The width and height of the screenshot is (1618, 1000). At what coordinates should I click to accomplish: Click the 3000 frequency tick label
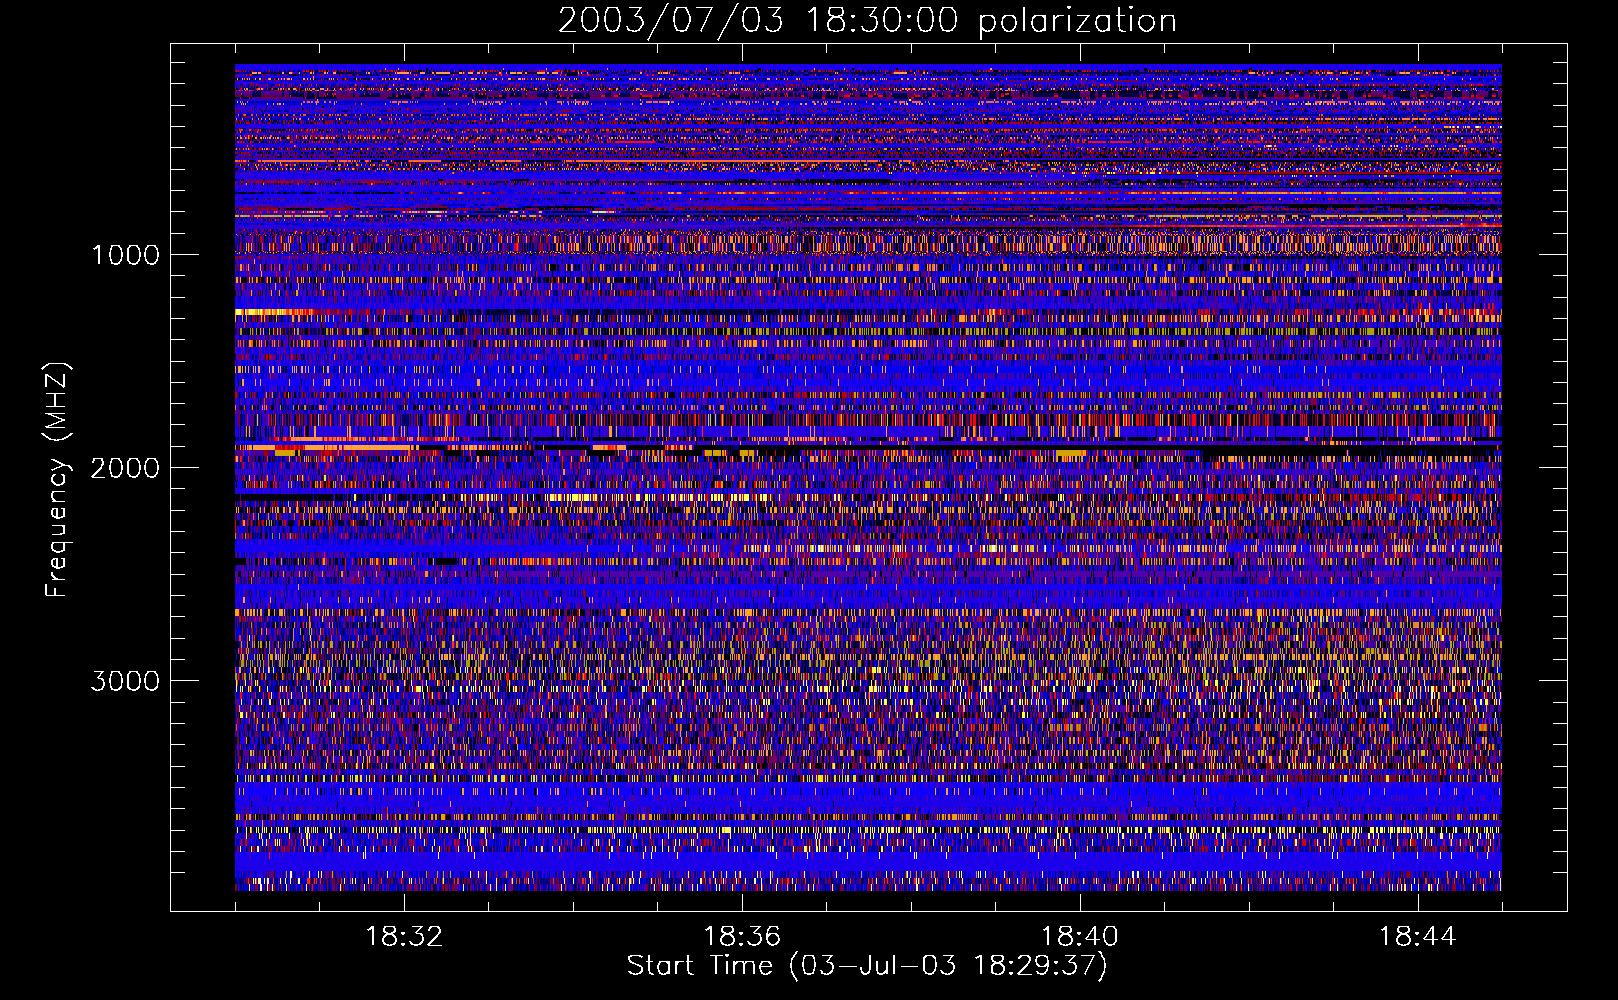[125, 681]
